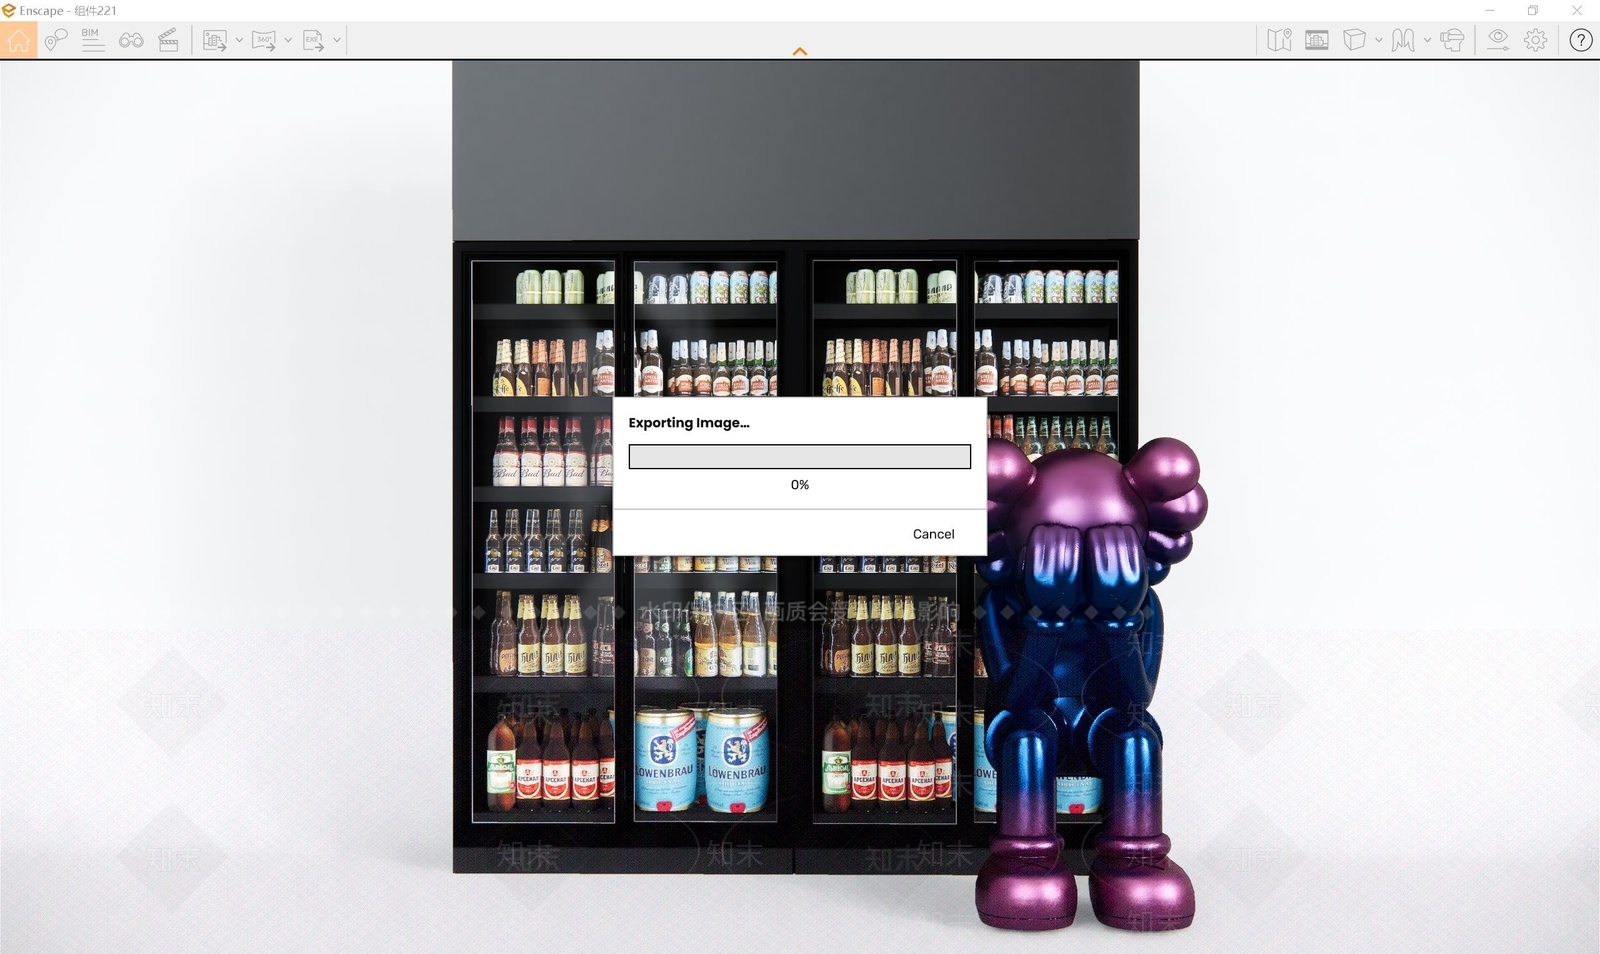
Task: Open the collaborative annotations pin icon
Action: 56,40
